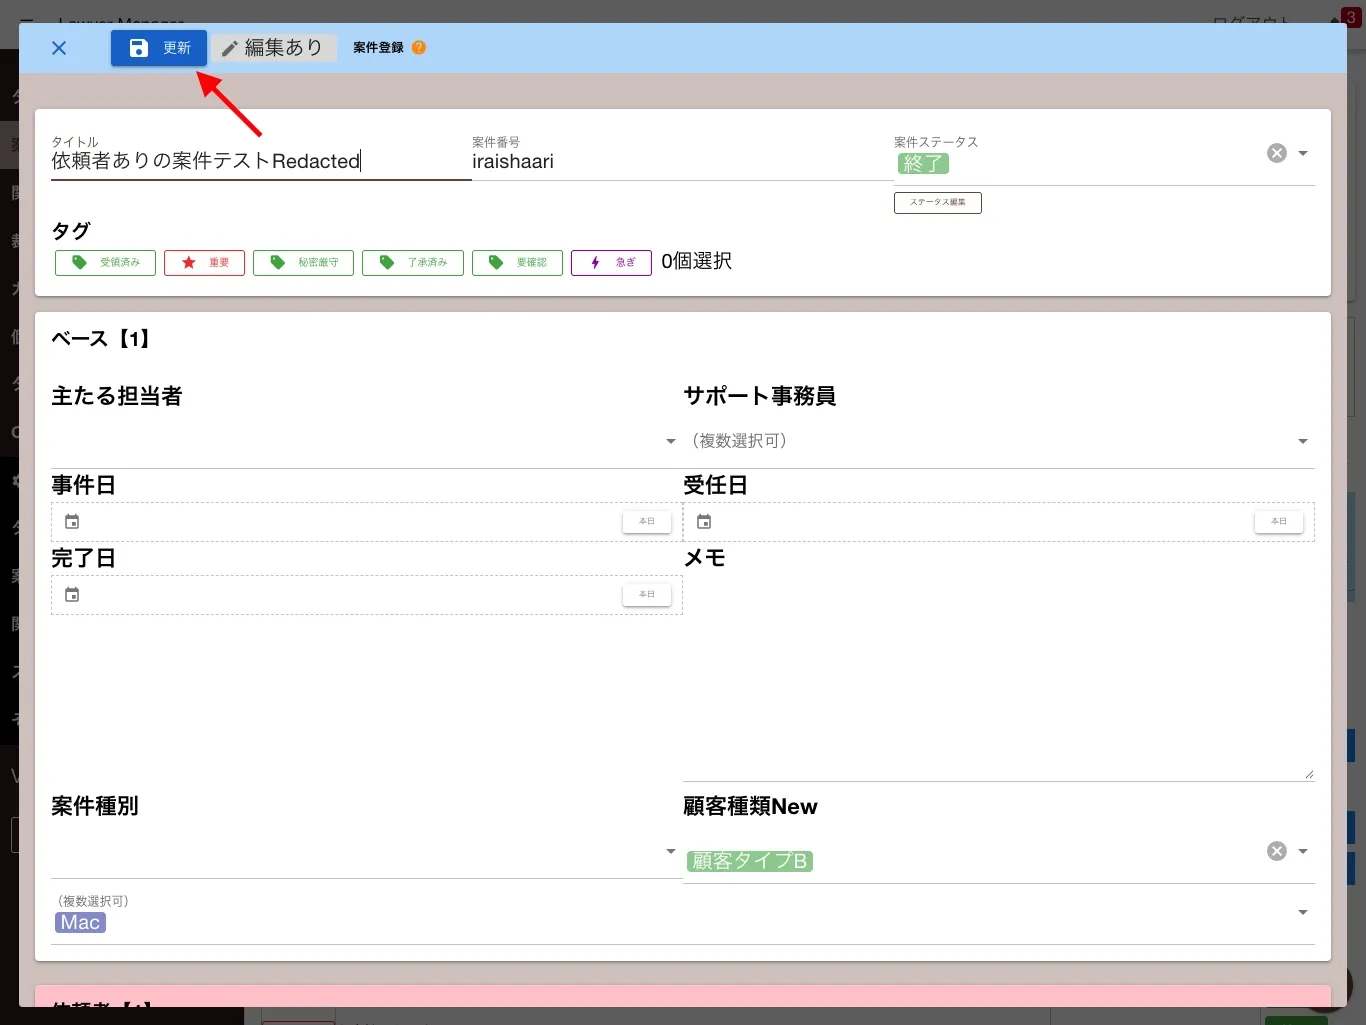Set 事件日 with the 本日 button
The height and width of the screenshot is (1025, 1366).
point(647,521)
